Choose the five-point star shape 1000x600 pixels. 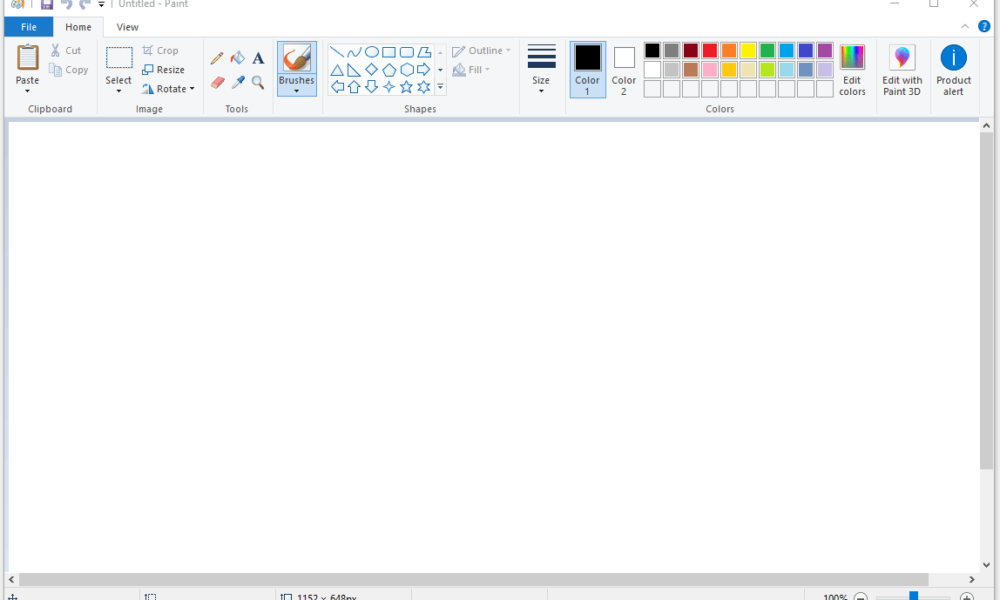pos(406,86)
